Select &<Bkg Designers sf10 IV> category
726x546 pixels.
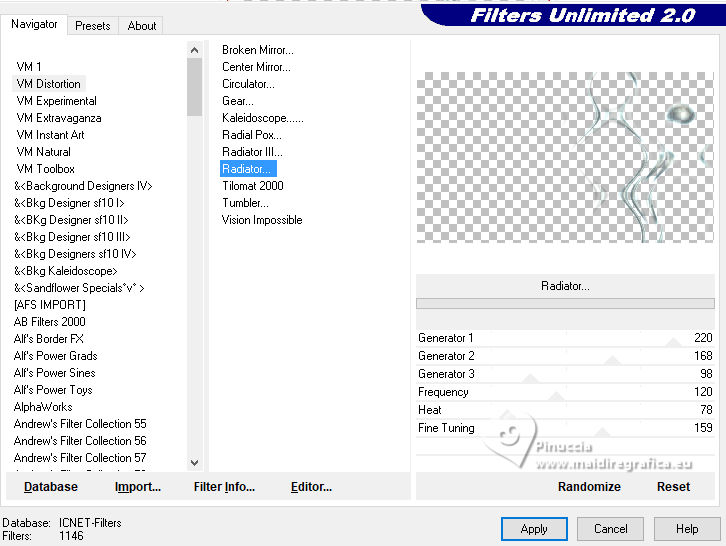coord(75,254)
